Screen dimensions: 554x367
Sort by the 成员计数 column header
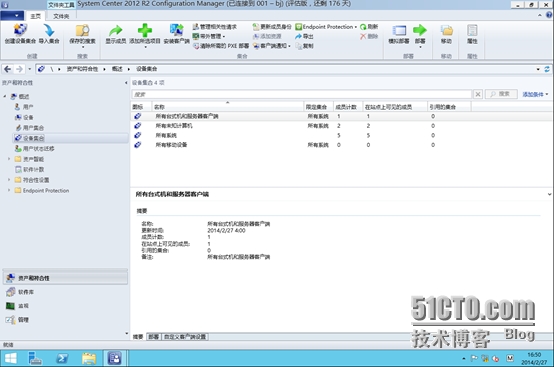pyautogui.click(x=348, y=107)
